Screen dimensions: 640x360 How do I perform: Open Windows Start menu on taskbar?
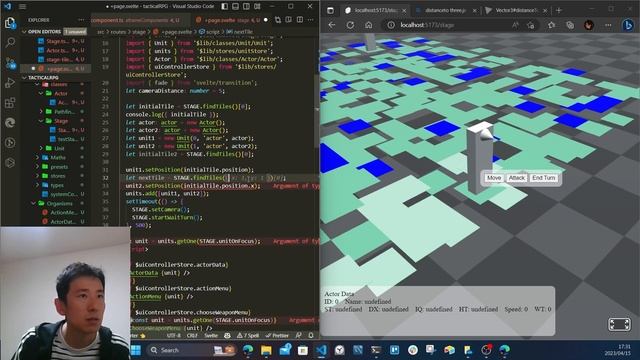pyautogui.click(x=136, y=350)
